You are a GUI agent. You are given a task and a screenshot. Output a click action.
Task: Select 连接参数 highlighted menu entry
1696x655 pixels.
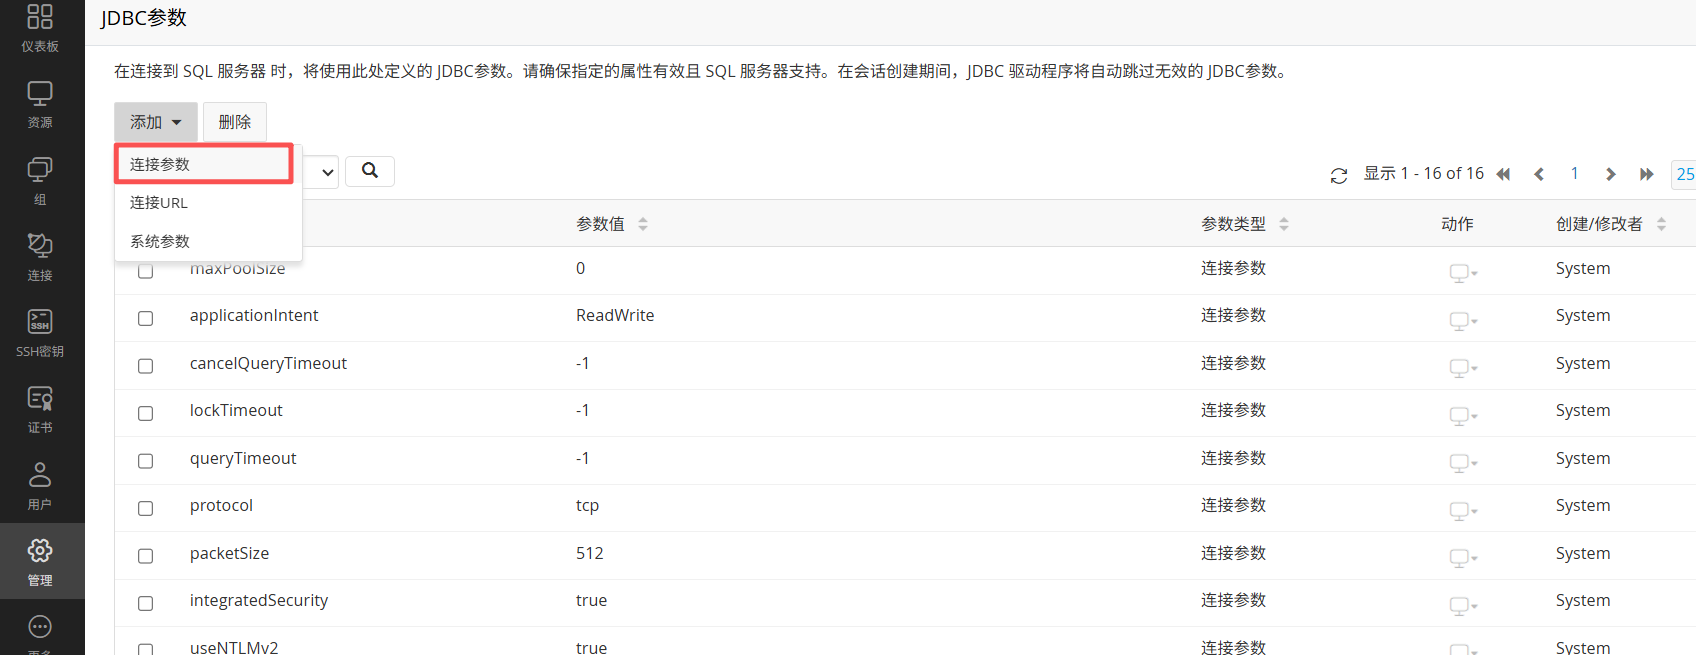[160, 164]
